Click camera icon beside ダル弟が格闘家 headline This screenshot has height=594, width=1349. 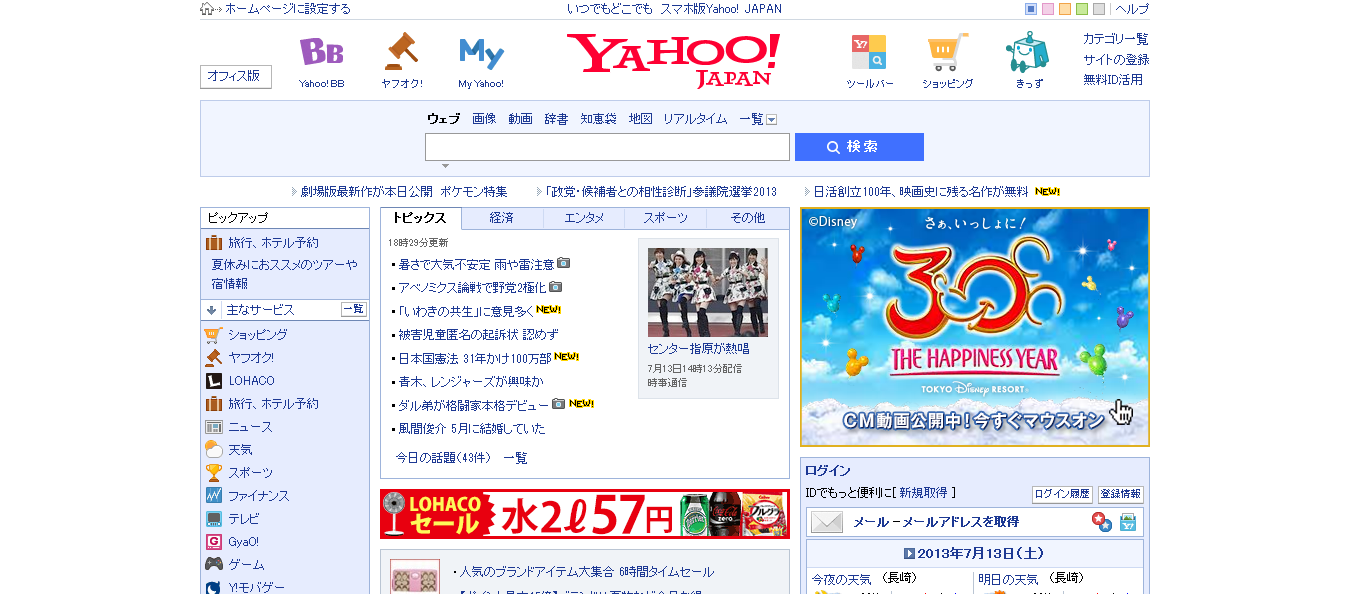point(559,404)
